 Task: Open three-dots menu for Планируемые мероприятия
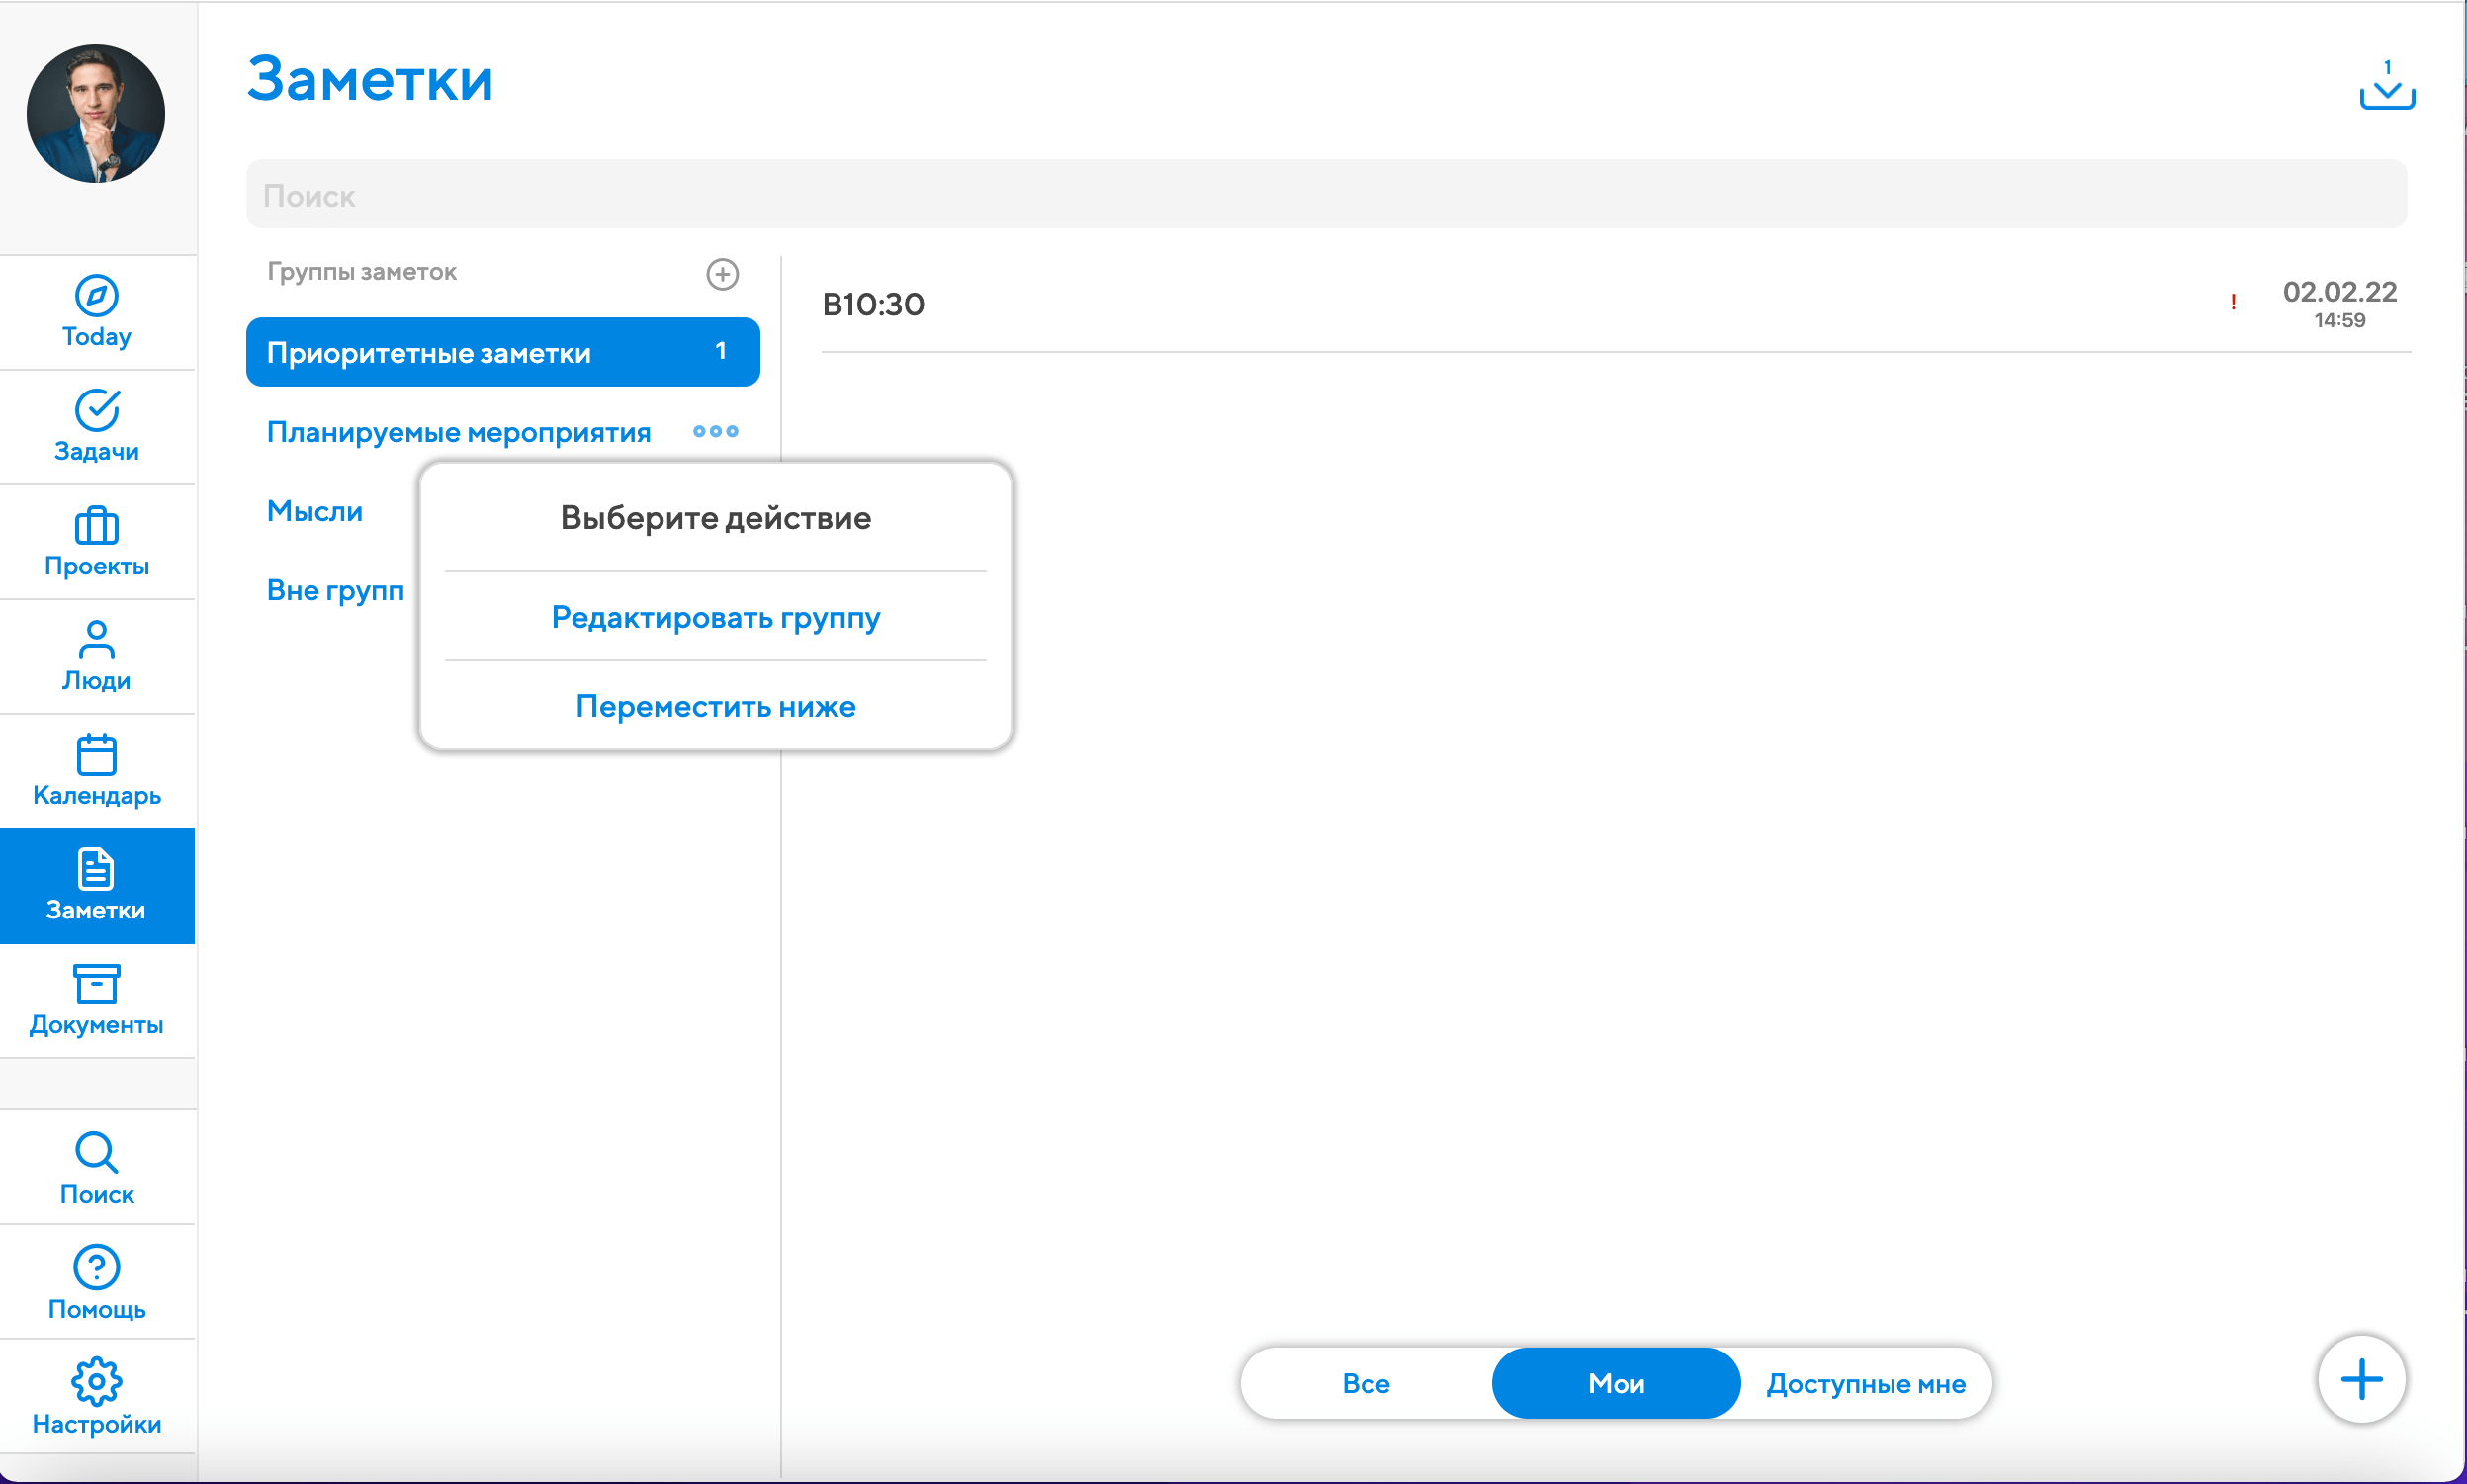point(715,431)
